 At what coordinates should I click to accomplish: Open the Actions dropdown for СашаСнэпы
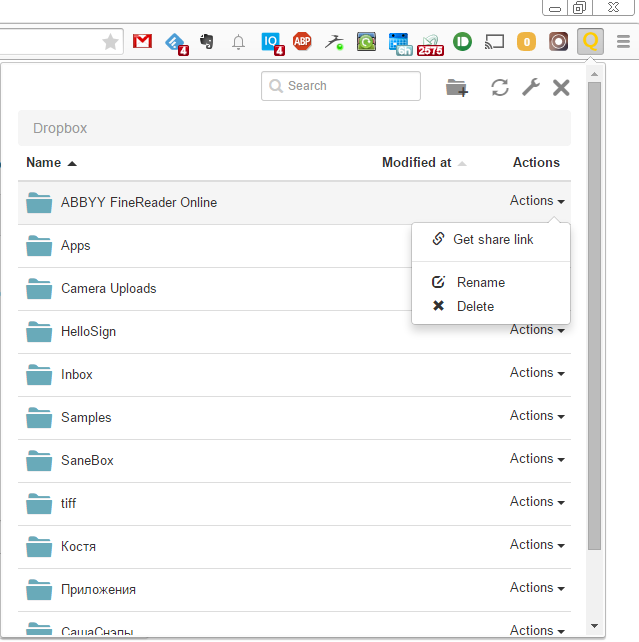537,630
